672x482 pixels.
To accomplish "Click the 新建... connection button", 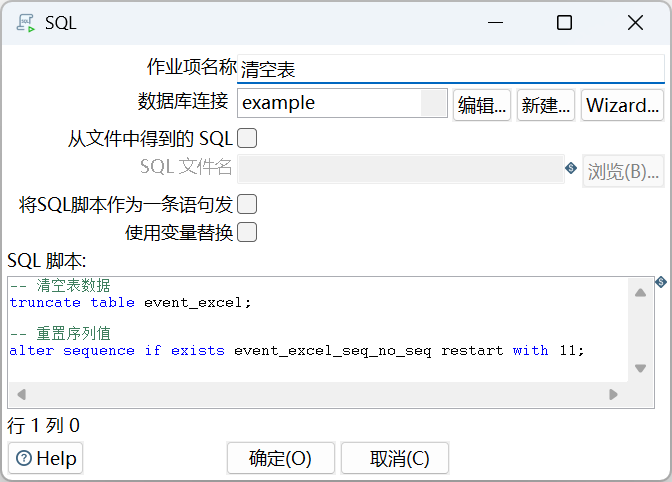I will 546,105.
